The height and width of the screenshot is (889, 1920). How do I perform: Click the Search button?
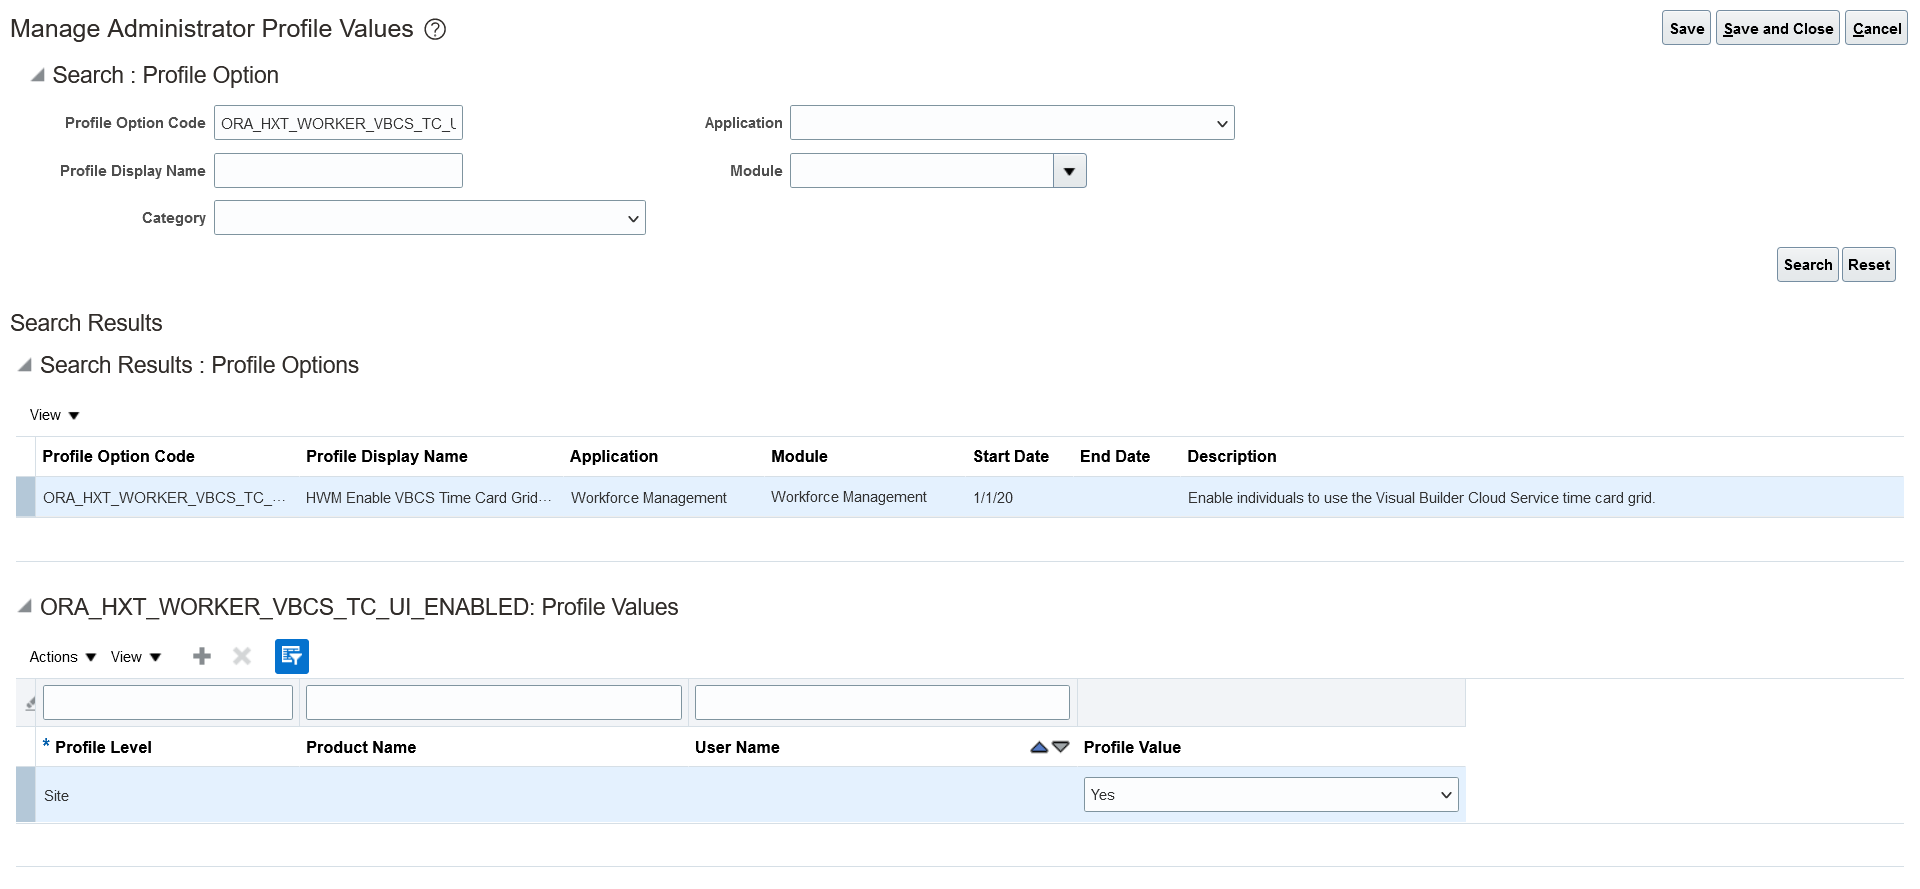coord(1807,265)
